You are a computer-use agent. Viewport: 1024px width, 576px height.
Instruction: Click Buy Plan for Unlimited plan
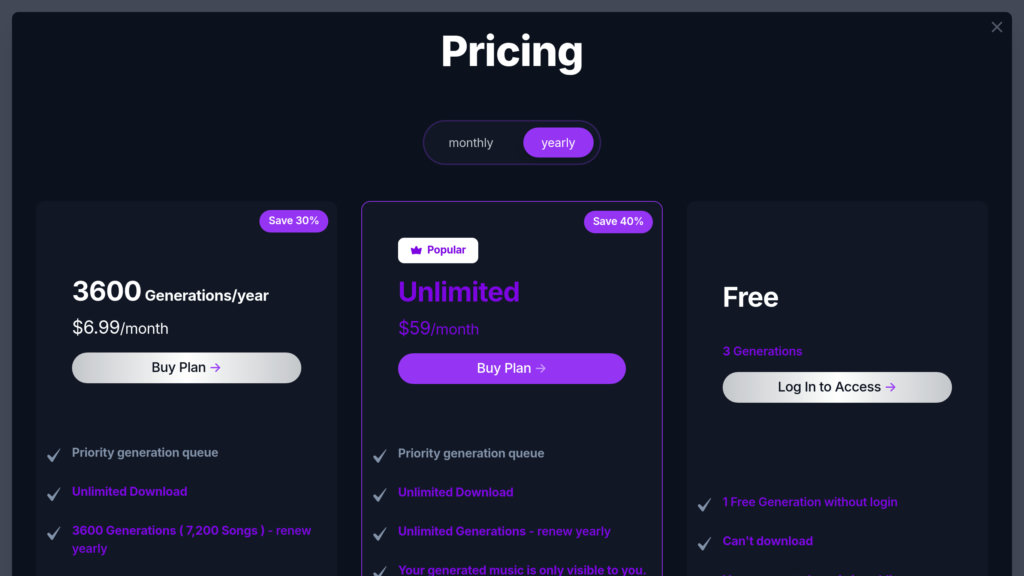pos(512,369)
